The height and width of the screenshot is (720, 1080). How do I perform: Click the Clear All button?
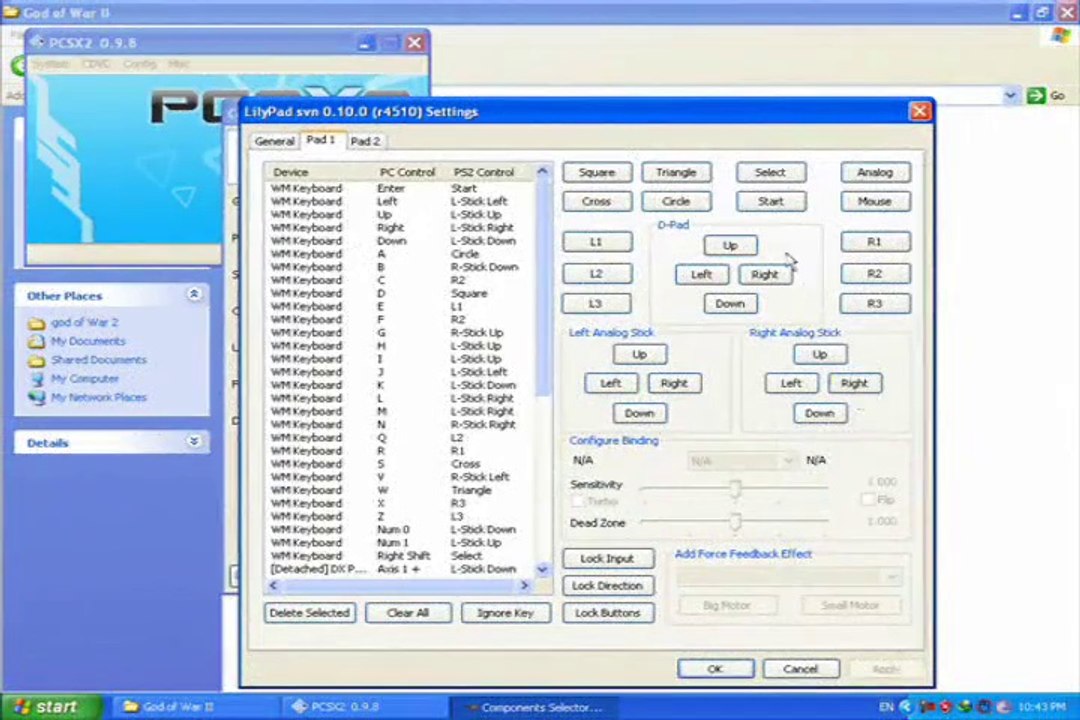coord(408,613)
